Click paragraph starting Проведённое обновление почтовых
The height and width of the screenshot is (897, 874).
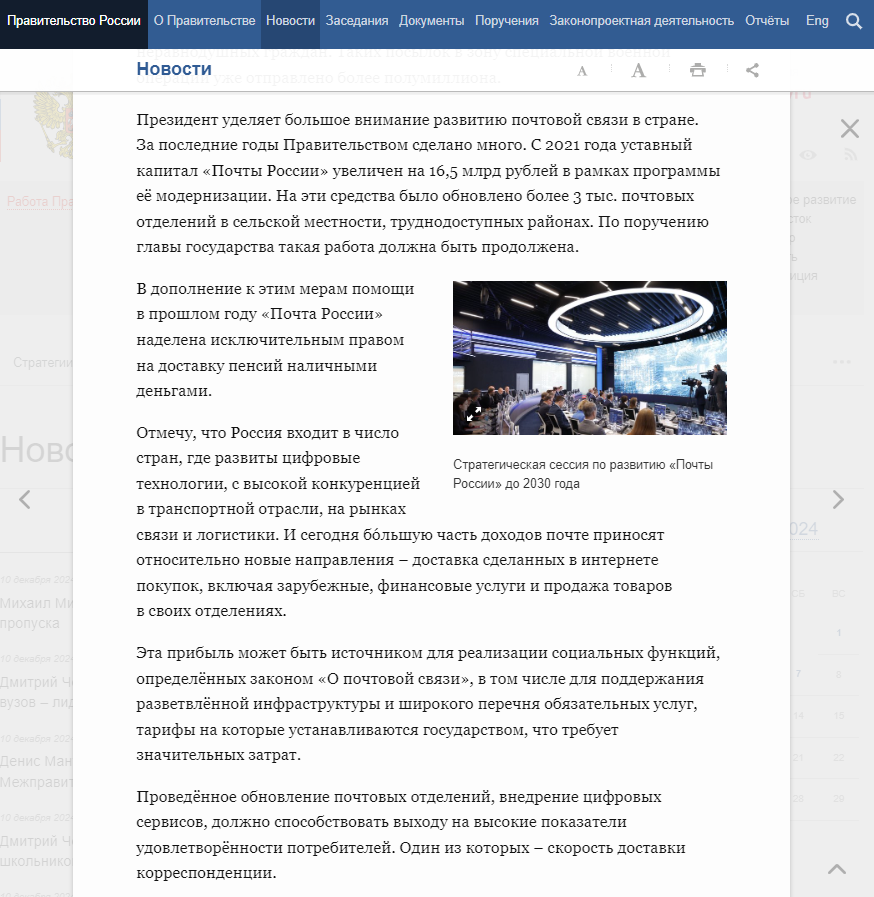point(411,835)
